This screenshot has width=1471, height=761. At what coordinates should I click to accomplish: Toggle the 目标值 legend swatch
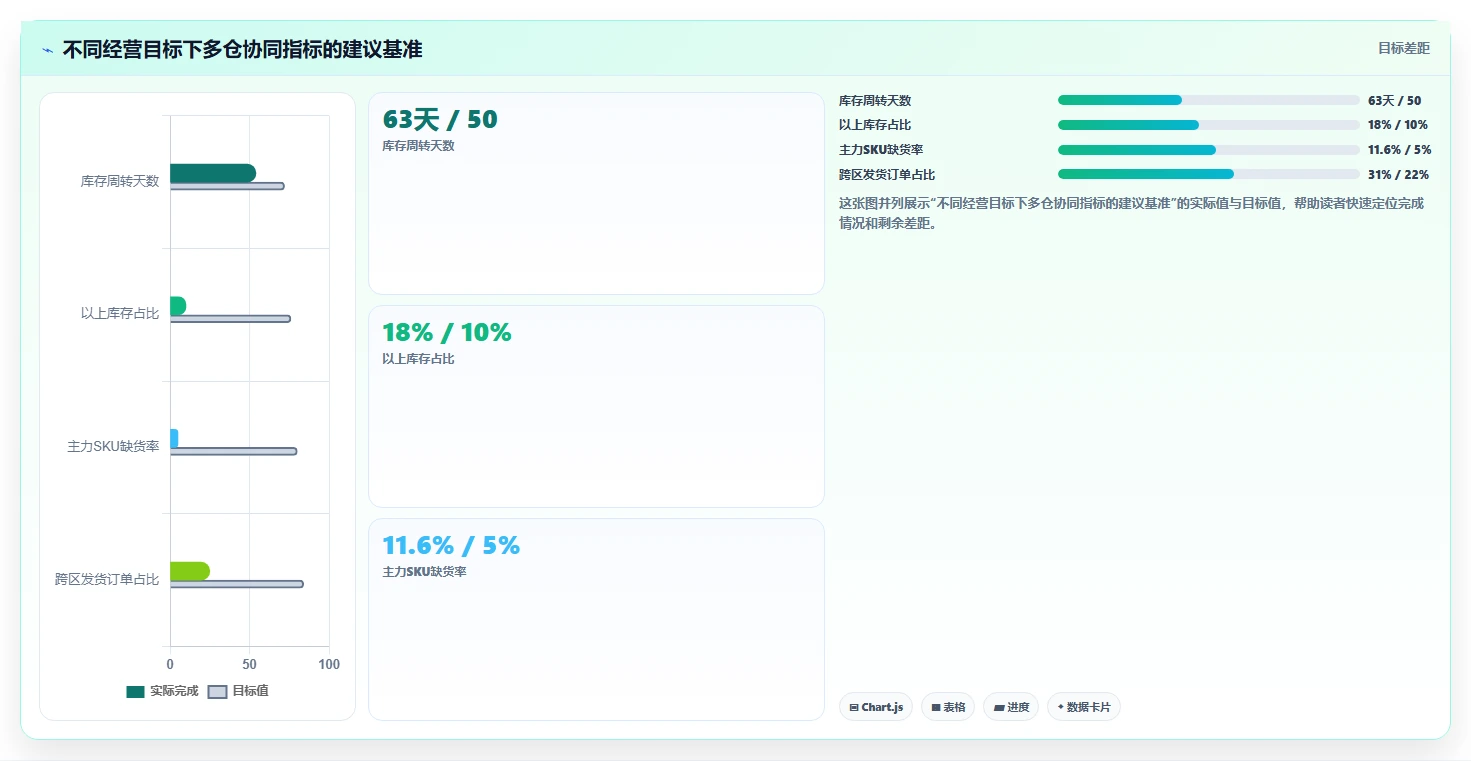tap(218, 692)
